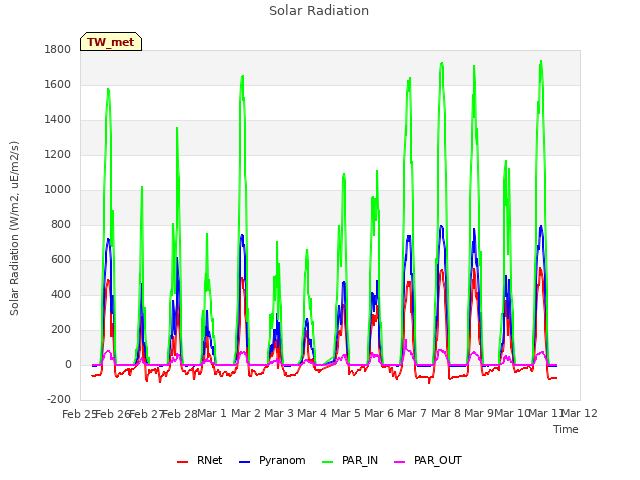Screen dimensions: 640x480
Task: Click the Mar 7 x-axis tick label
Action: (412, 413)
